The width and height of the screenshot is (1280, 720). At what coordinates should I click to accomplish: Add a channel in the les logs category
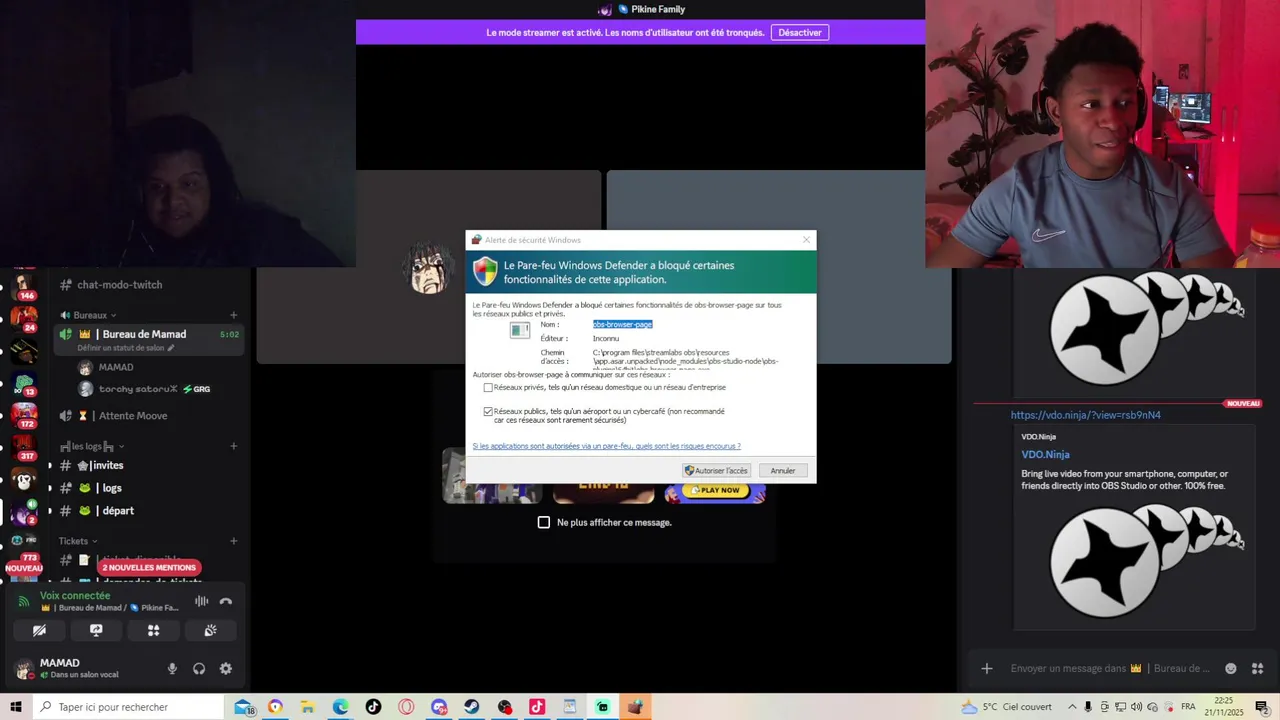click(234, 446)
